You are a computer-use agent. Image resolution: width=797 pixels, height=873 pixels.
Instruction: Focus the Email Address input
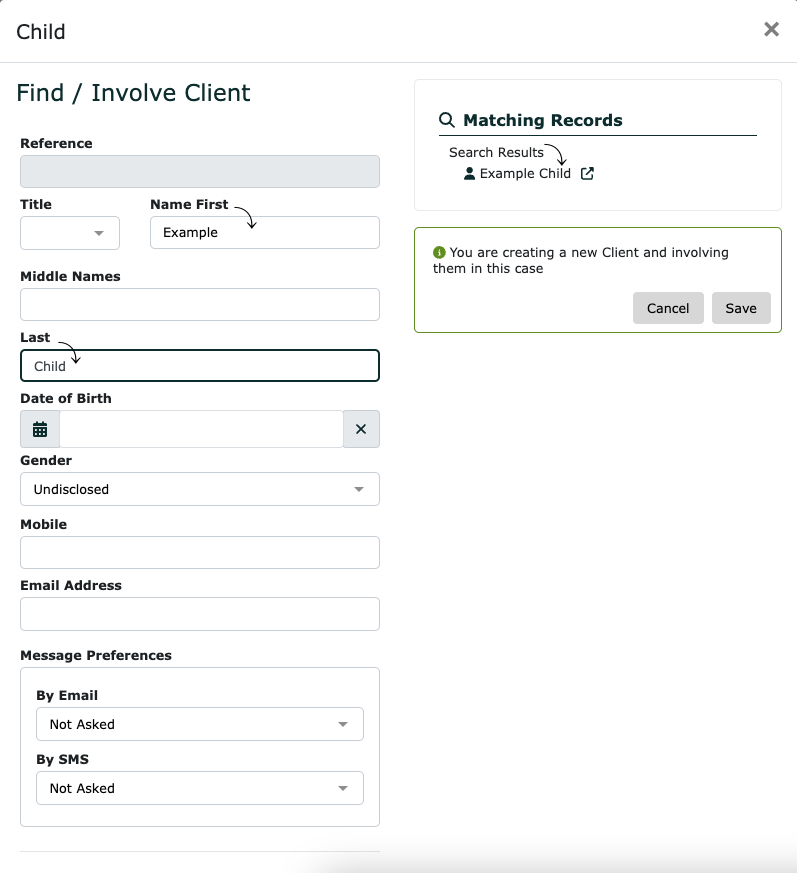(200, 614)
